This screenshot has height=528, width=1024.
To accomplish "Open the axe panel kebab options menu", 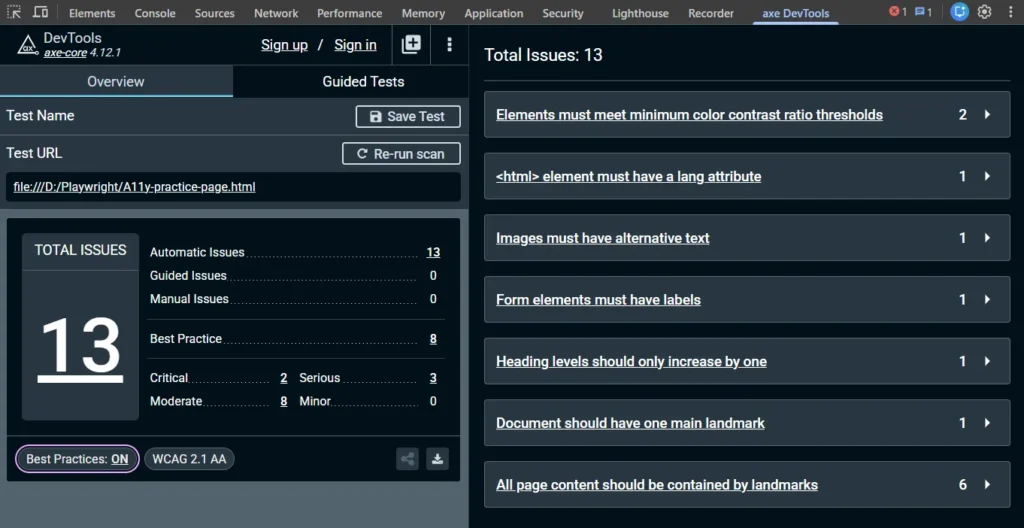I will (x=449, y=44).
